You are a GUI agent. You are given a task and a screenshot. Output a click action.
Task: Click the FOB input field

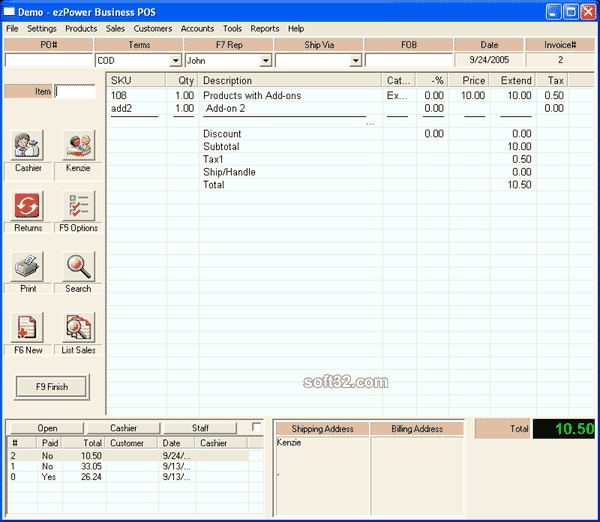coord(409,60)
